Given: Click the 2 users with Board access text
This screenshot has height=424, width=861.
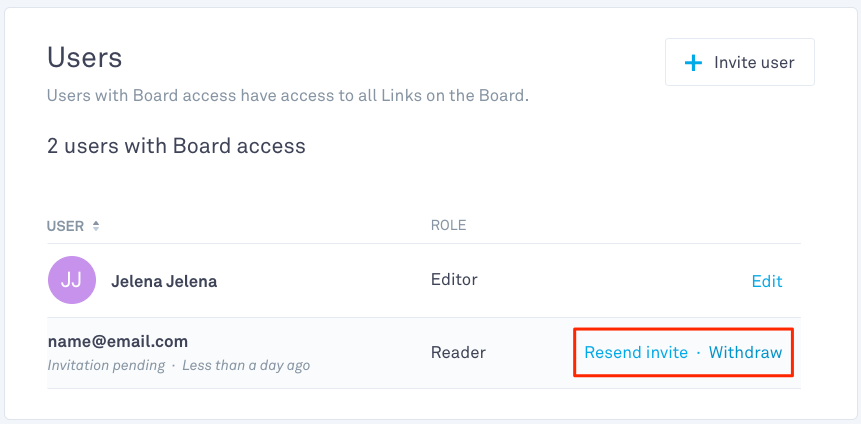Looking at the screenshot, I should click(x=176, y=146).
